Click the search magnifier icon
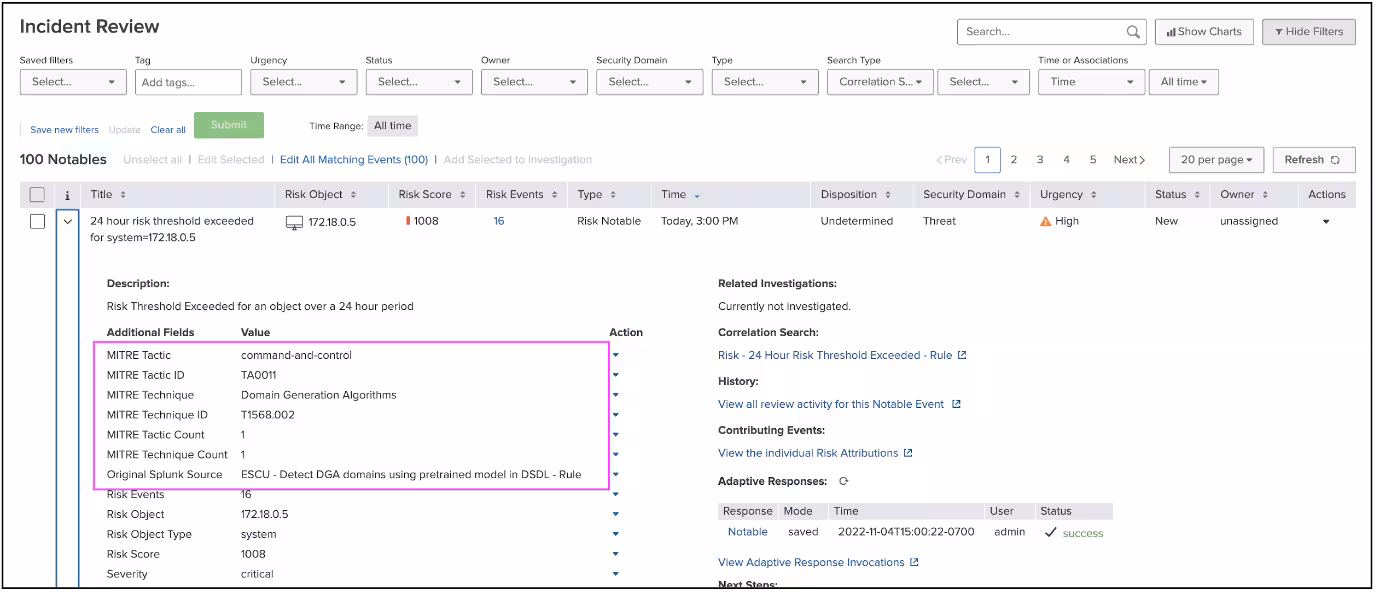Image resolution: width=1378 pixels, height=594 pixels. tap(1133, 32)
